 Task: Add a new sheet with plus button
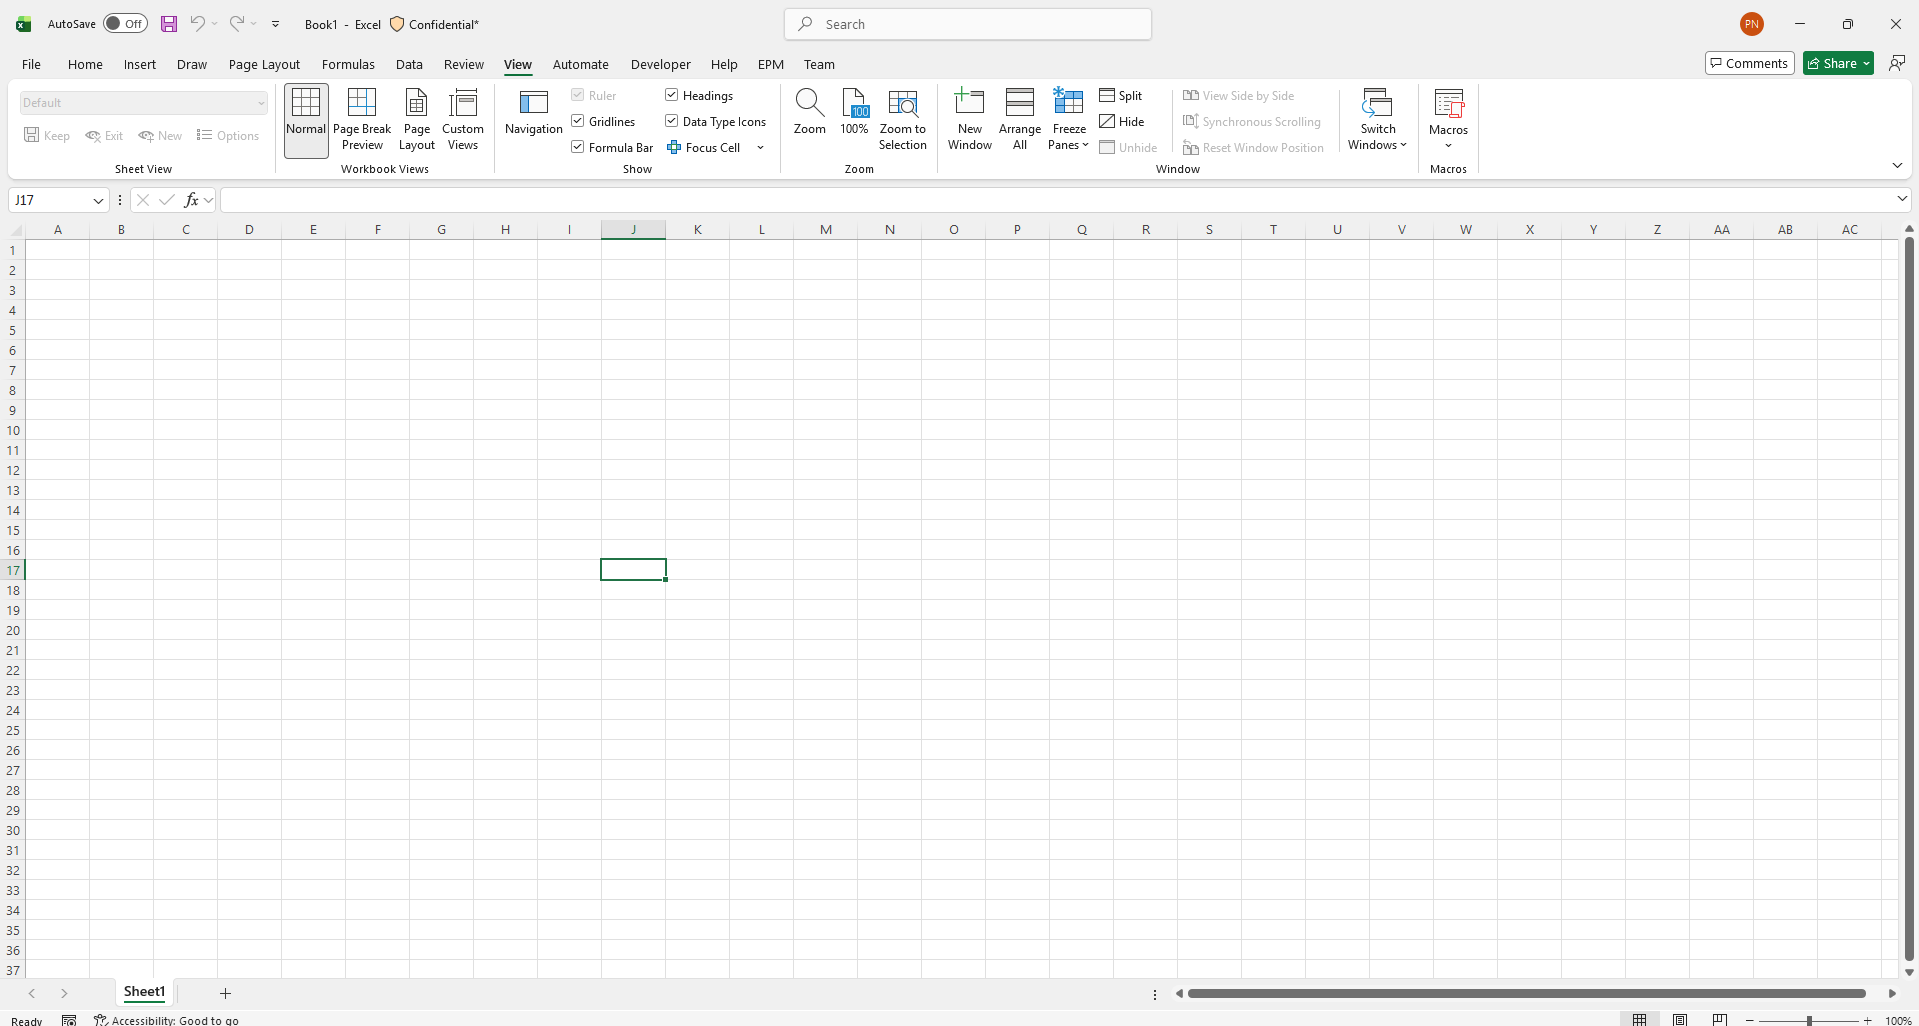[225, 993]
